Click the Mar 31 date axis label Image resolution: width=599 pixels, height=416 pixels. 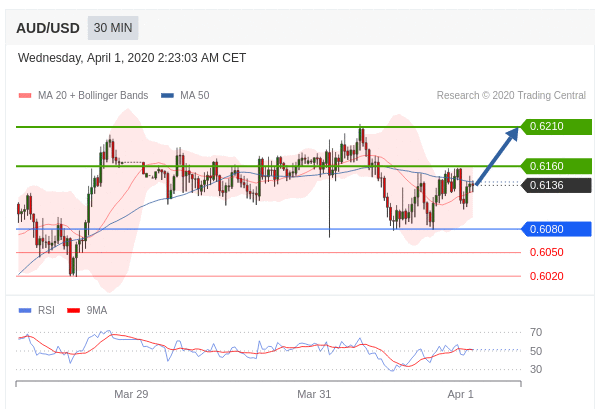314,394
